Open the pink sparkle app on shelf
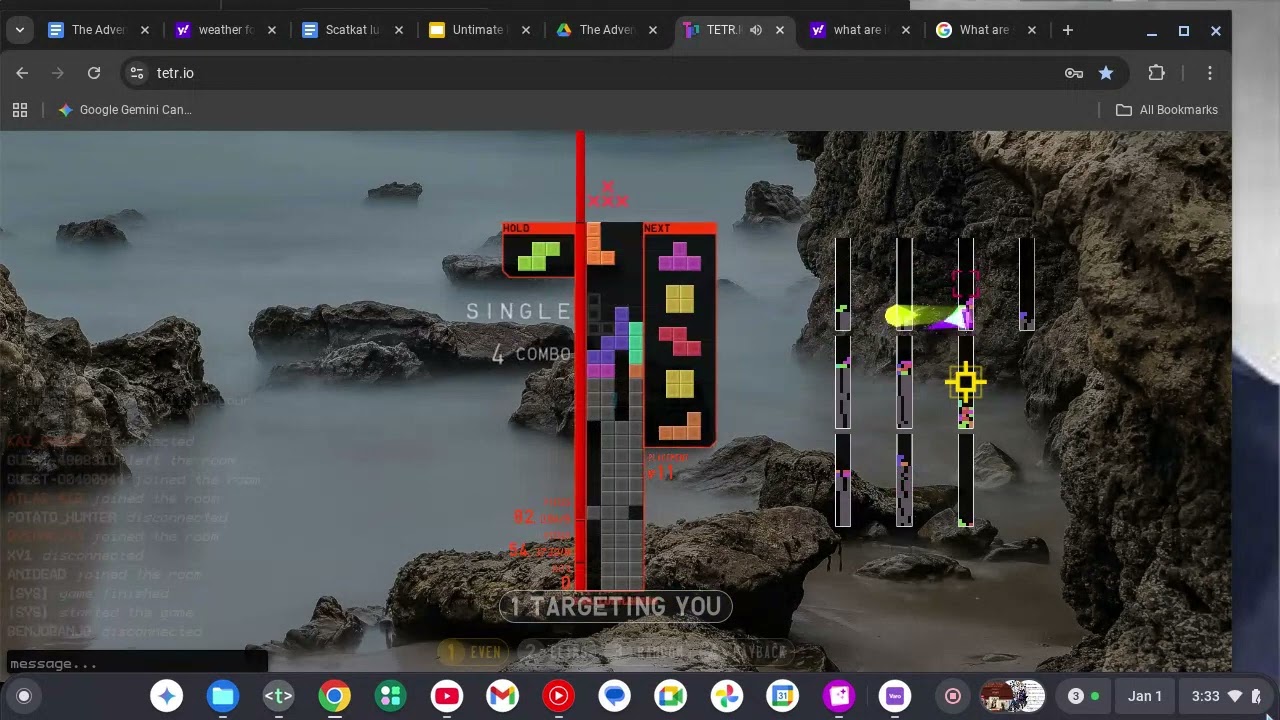Viewport: 1280px width, 720px height. coord(839,696)
